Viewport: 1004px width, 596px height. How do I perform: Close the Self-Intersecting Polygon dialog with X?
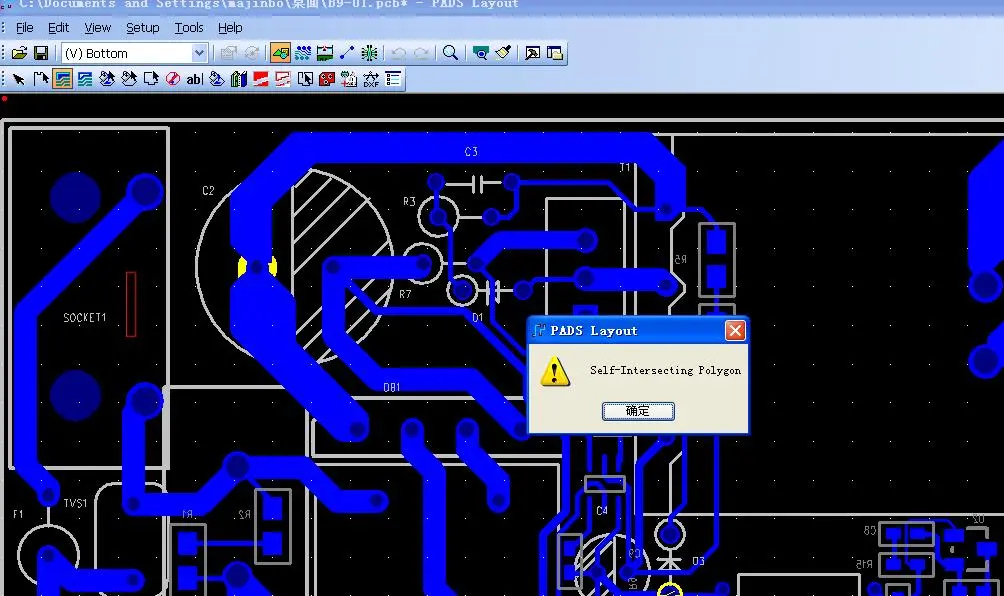(x=735, y=330)
